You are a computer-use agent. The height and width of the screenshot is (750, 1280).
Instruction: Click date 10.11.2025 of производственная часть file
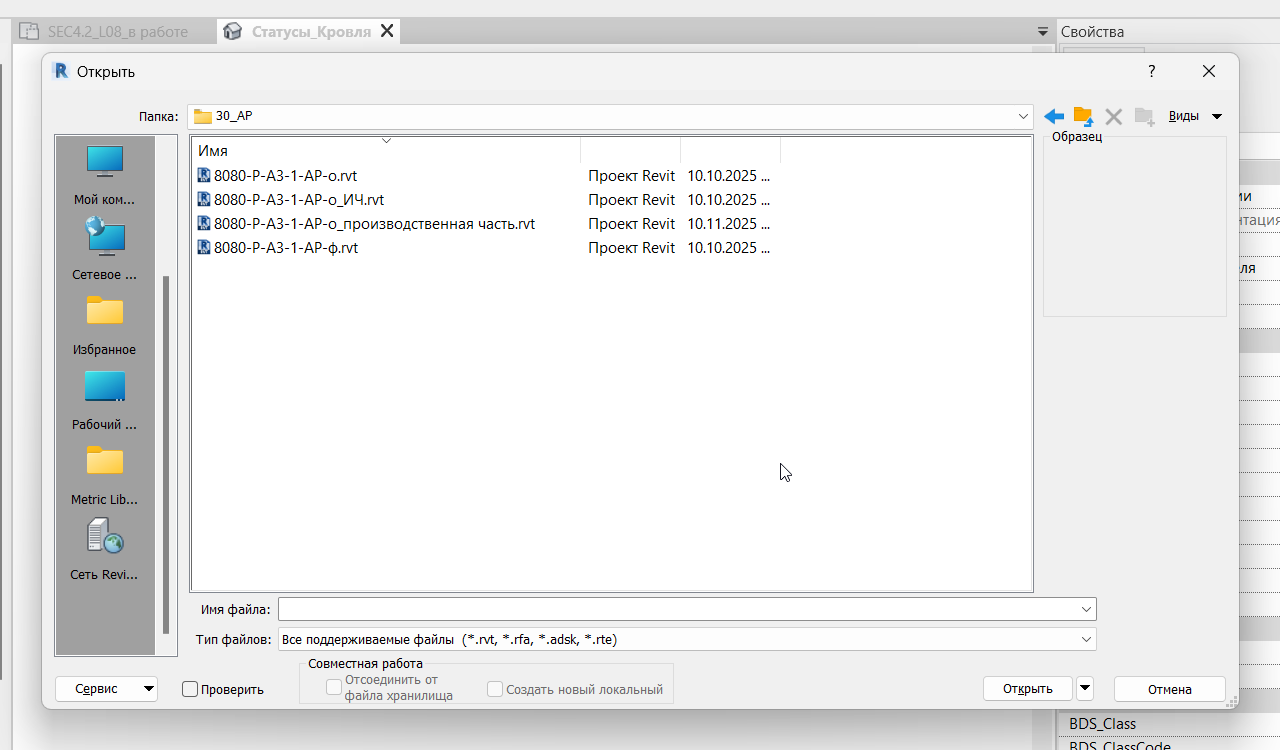pos(727,224)
